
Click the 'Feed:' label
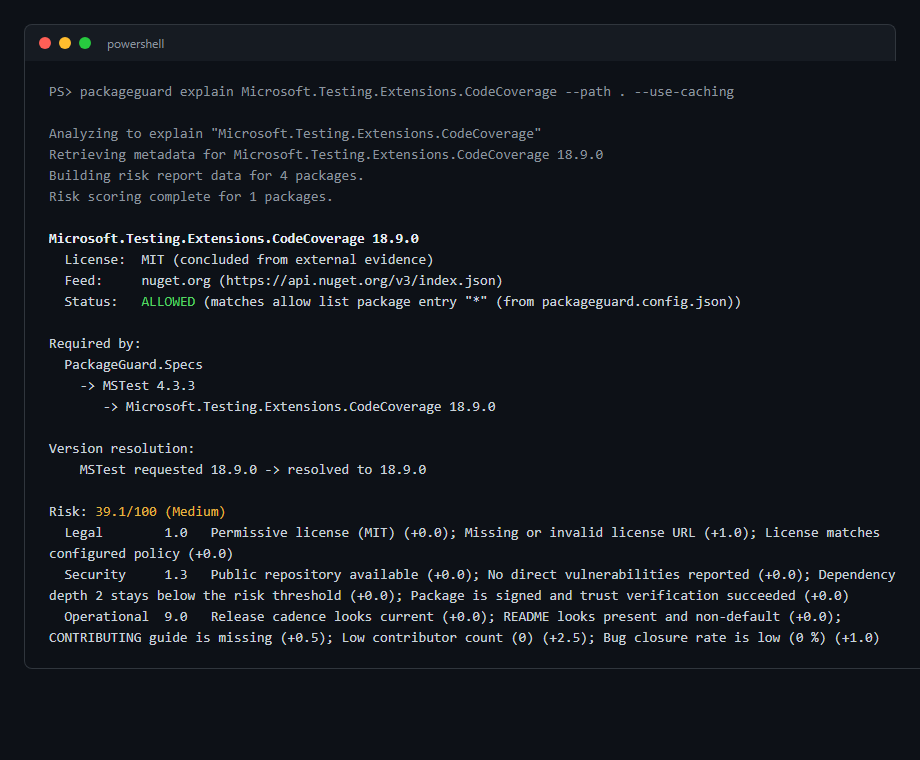point(83,281)
